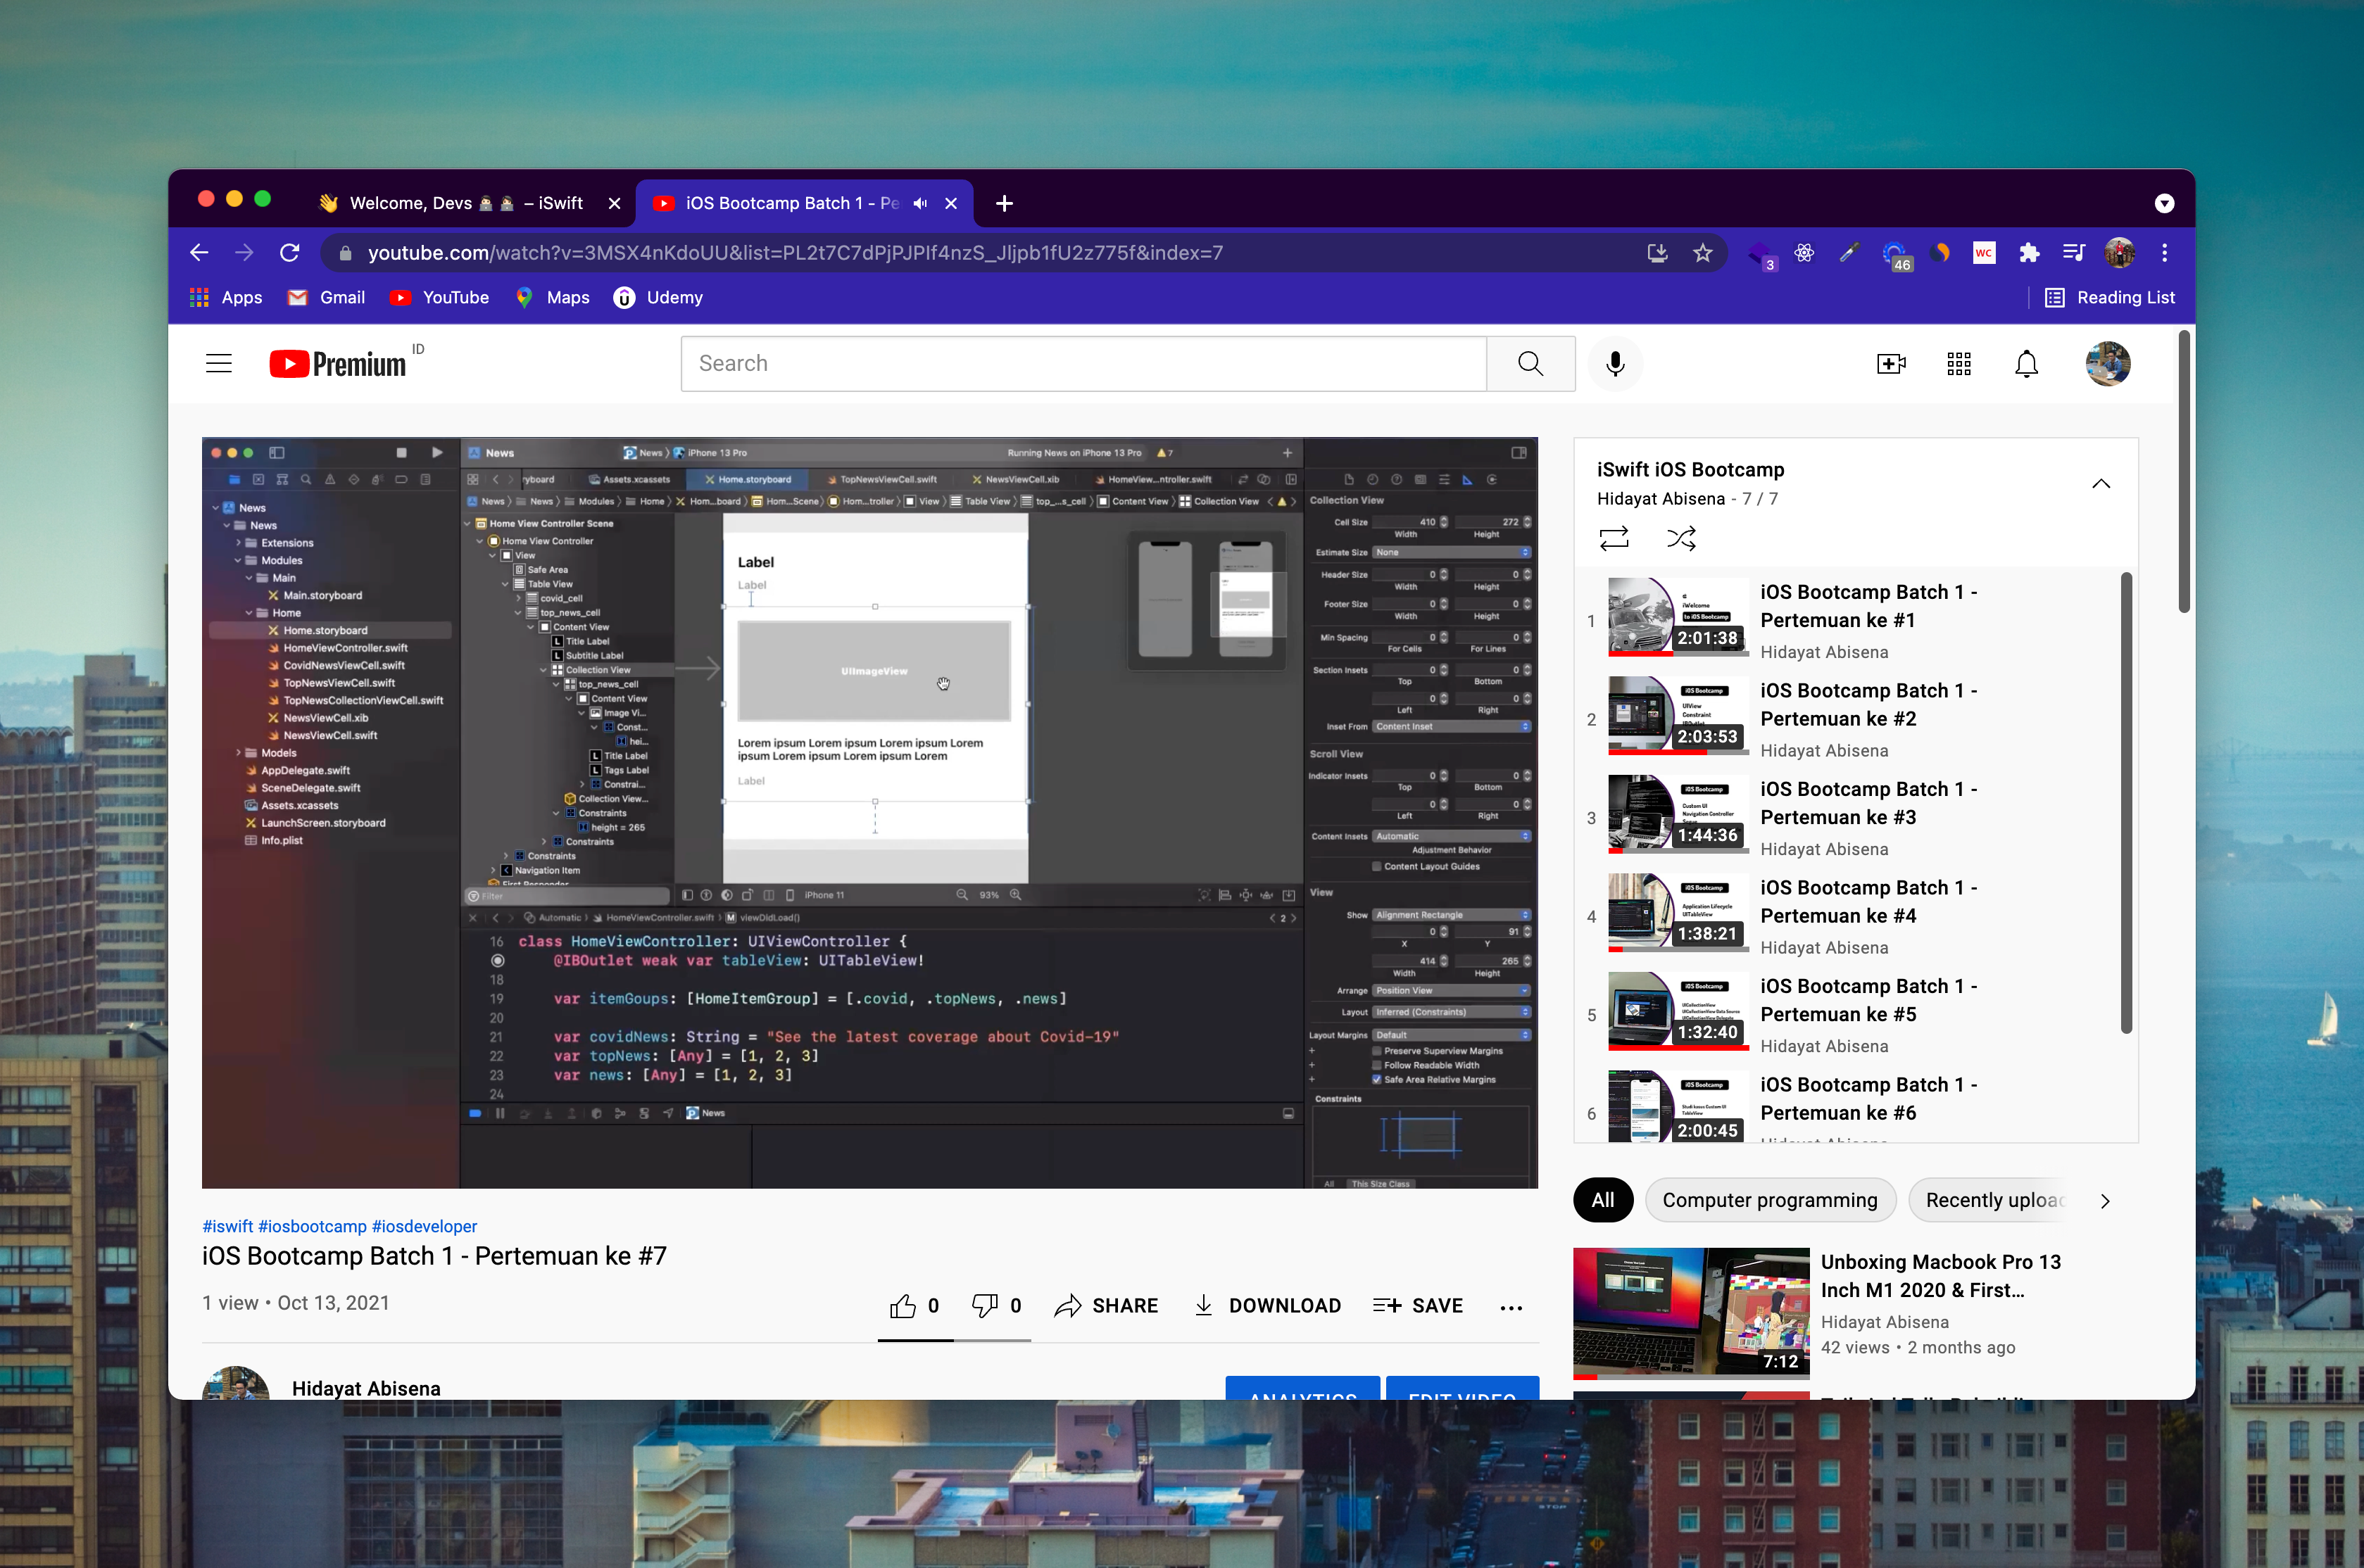Click the SAVE button
The width and height of the screenshot is (2364, 1568).
1418,1306
